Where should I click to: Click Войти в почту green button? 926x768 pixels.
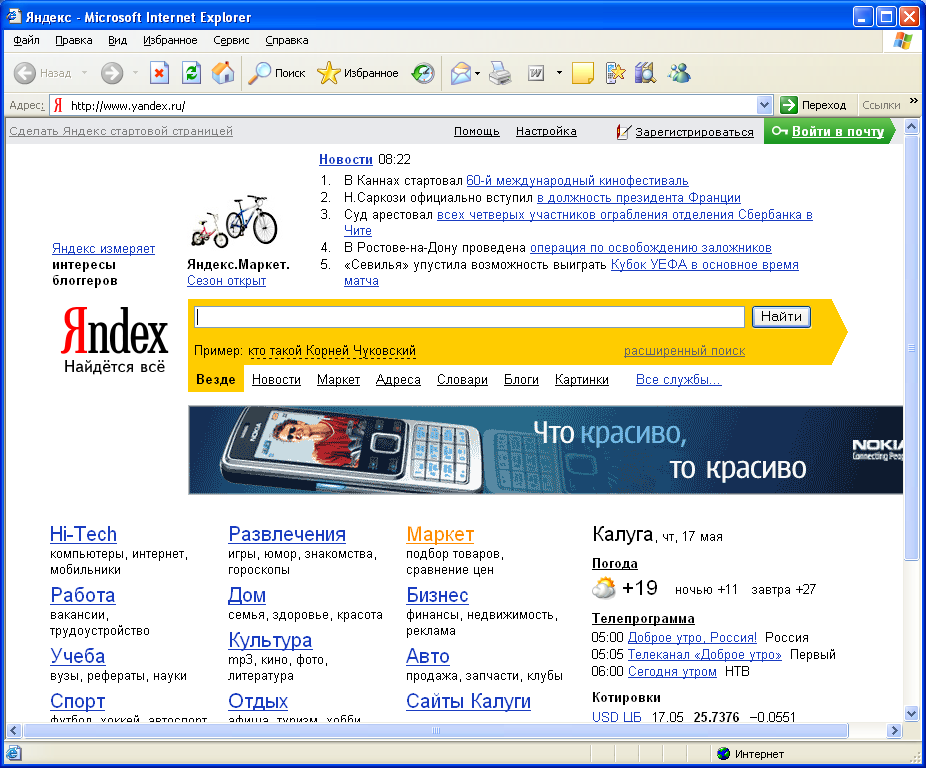(x=829, y=131)
